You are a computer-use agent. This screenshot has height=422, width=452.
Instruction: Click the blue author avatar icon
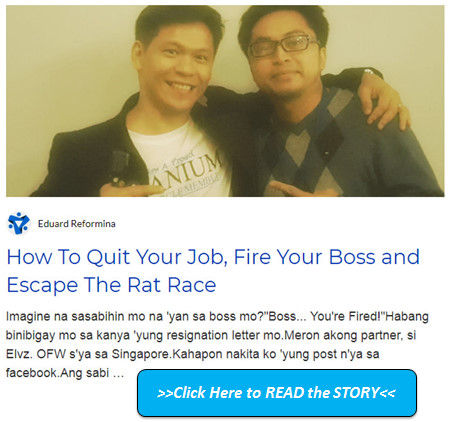[19, 223]
